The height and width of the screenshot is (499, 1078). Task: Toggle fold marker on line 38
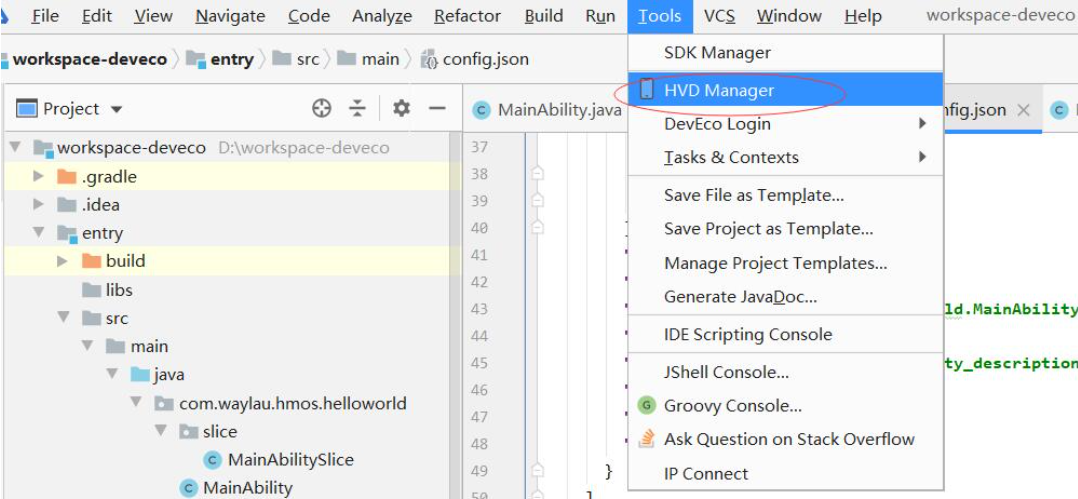(538, 174)
